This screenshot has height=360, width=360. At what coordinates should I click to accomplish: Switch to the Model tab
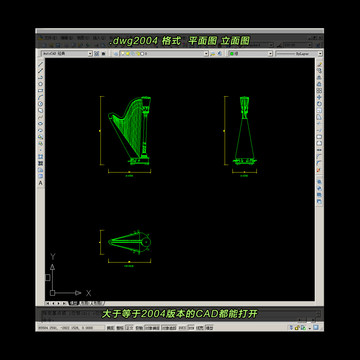coord(73,303)
